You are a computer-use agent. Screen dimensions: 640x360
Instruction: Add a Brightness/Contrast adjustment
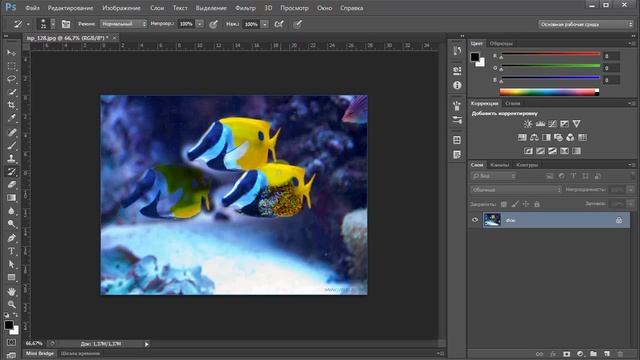pos(528,124)
